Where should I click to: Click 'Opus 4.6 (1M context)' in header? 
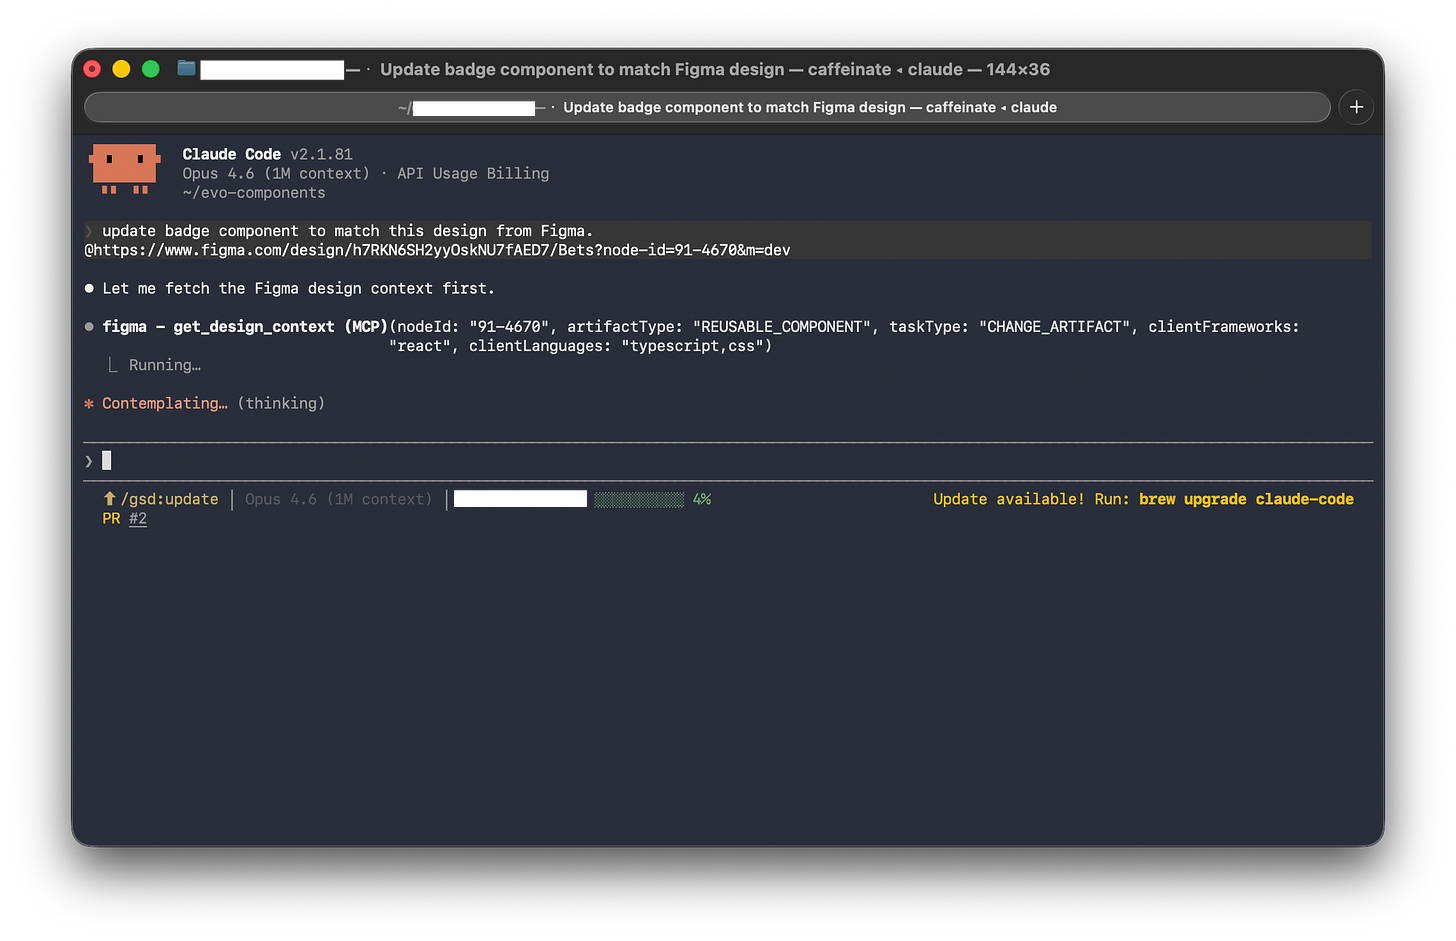276,173
